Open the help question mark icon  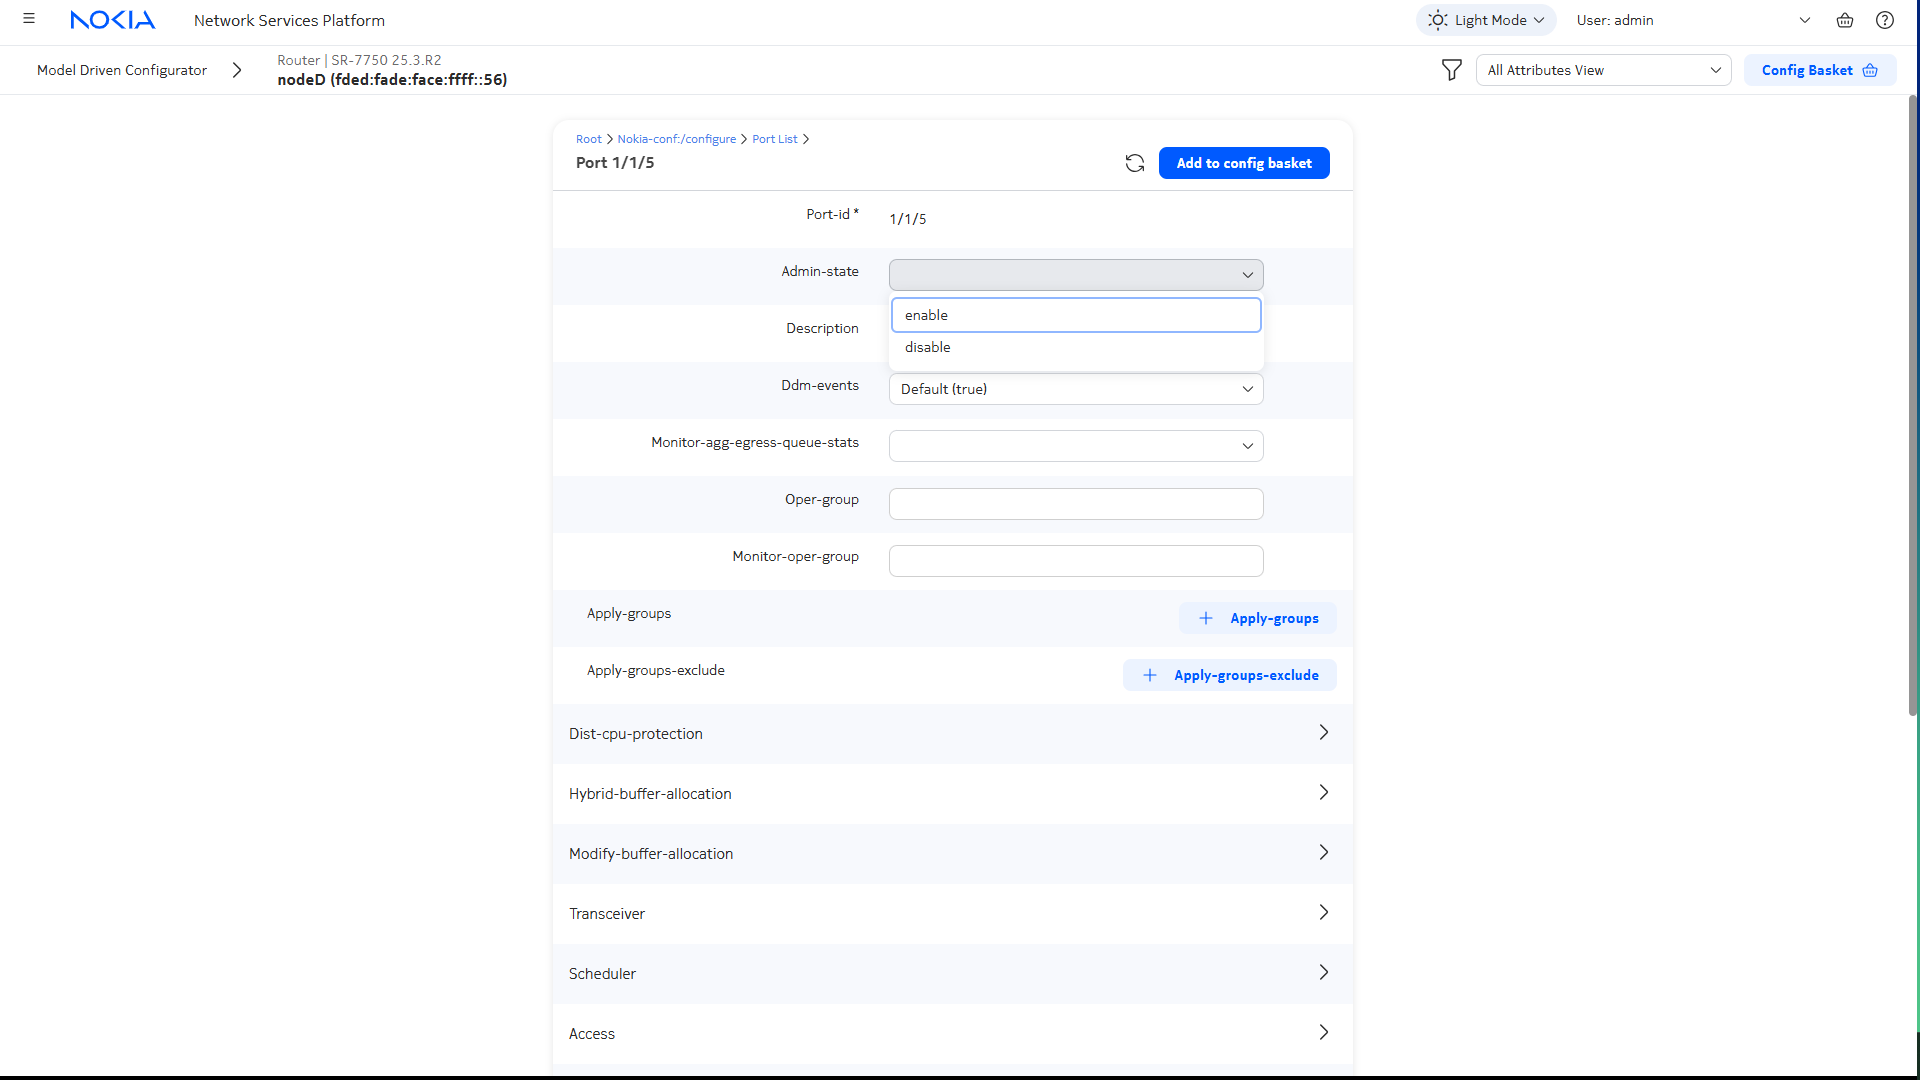click(1885, 20)
